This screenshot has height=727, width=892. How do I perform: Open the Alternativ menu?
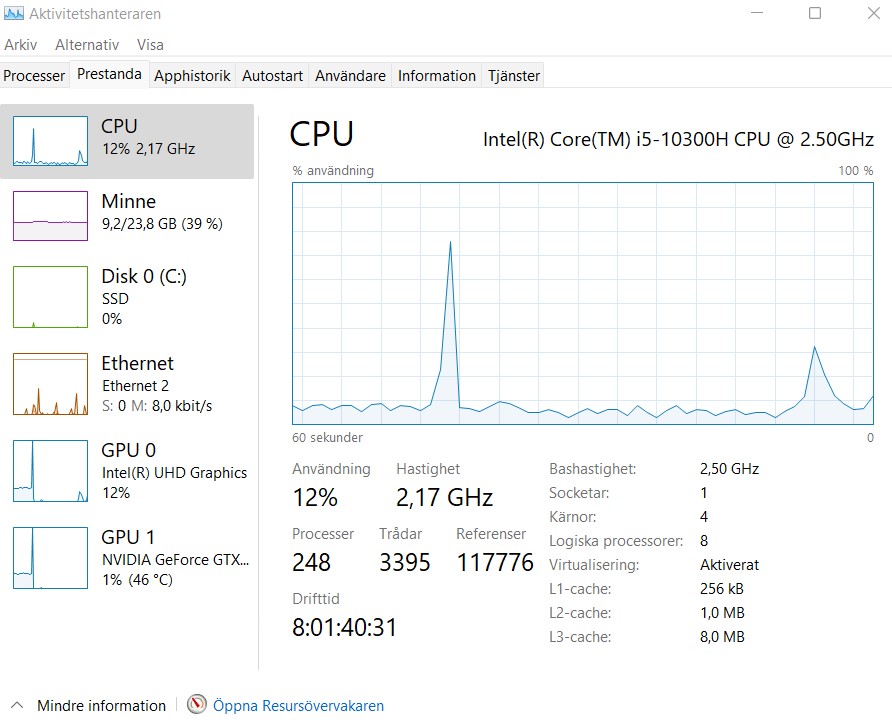point(87,44)
